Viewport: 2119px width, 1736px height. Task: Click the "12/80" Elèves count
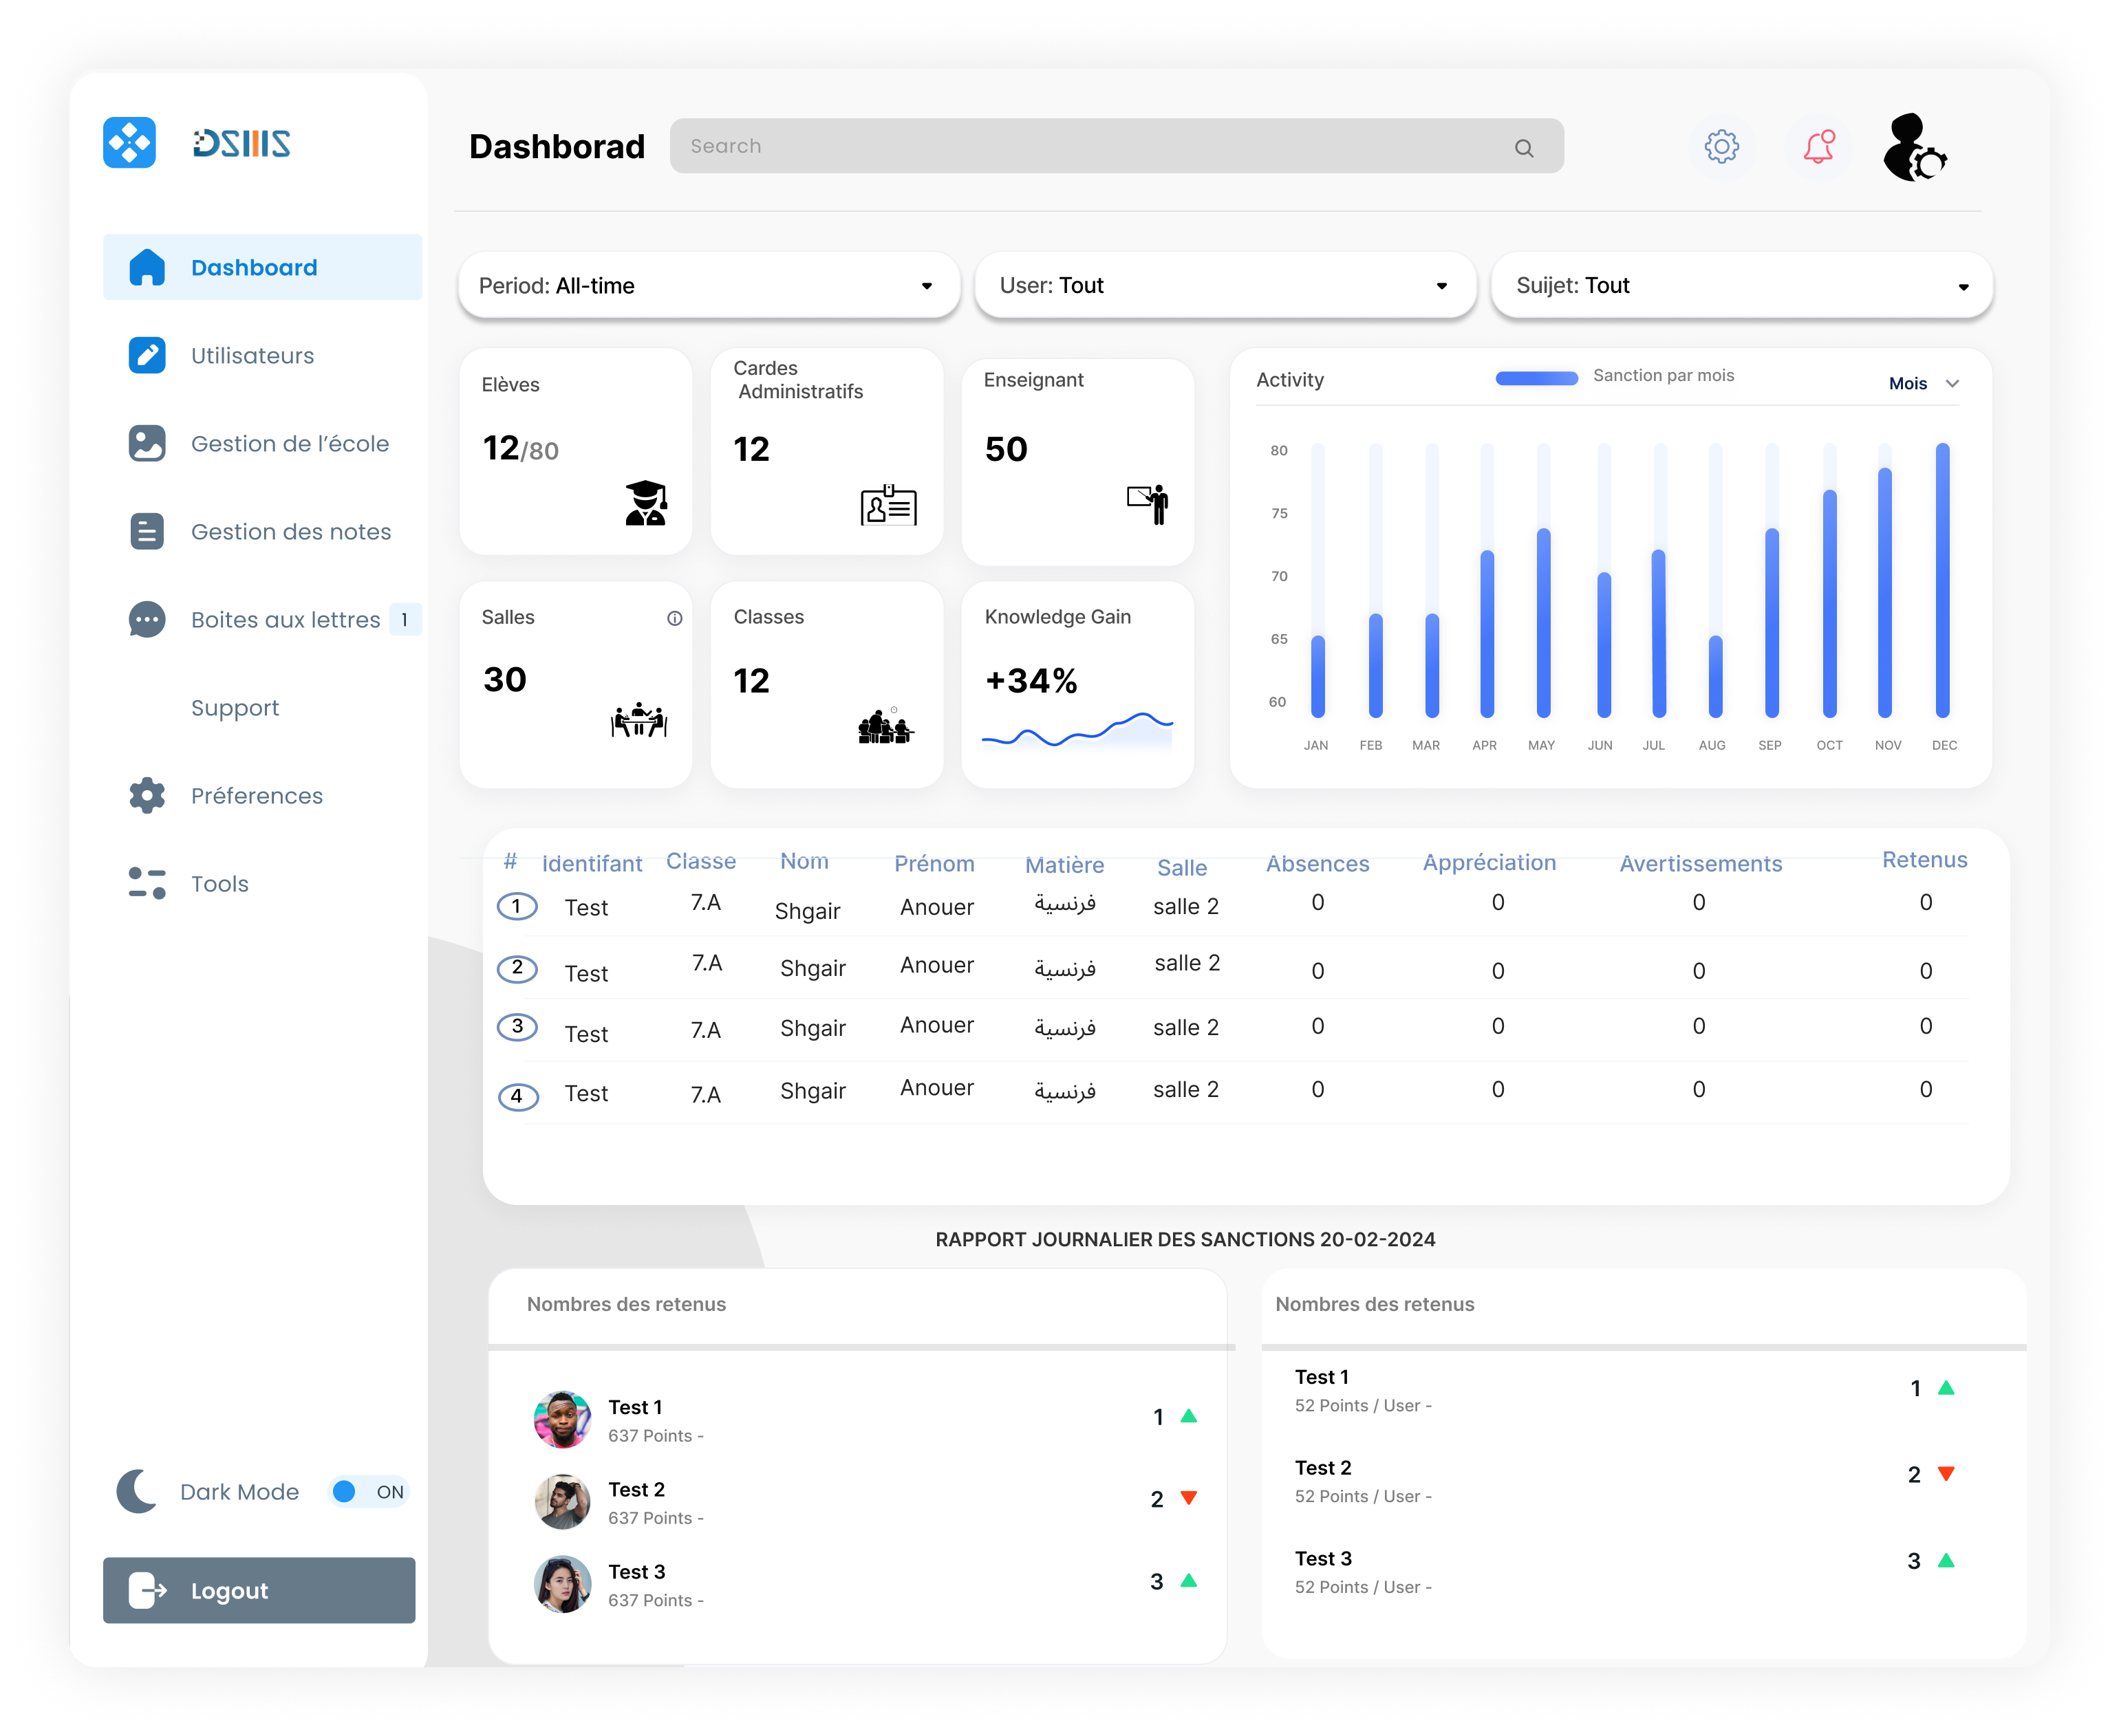(520, 448)
